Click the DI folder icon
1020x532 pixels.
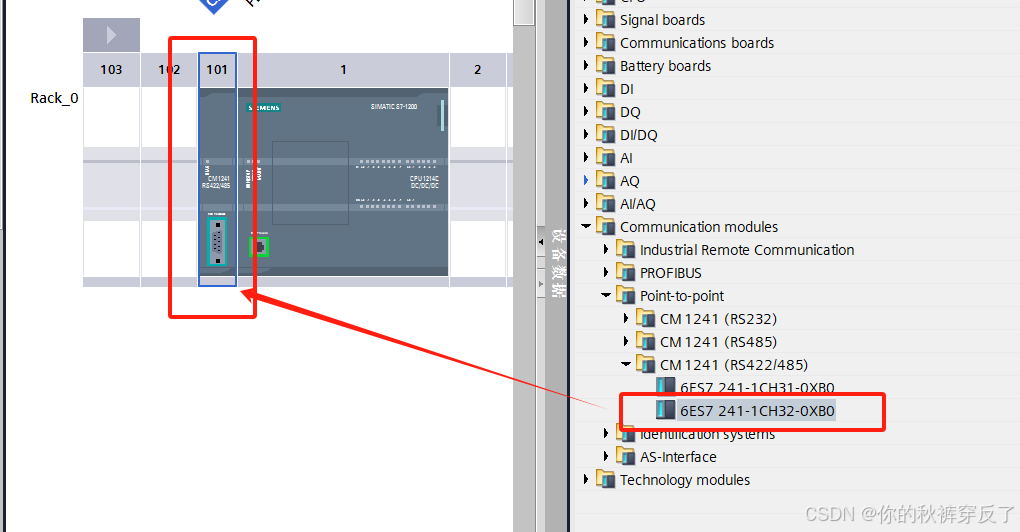(x=605, y=88)
